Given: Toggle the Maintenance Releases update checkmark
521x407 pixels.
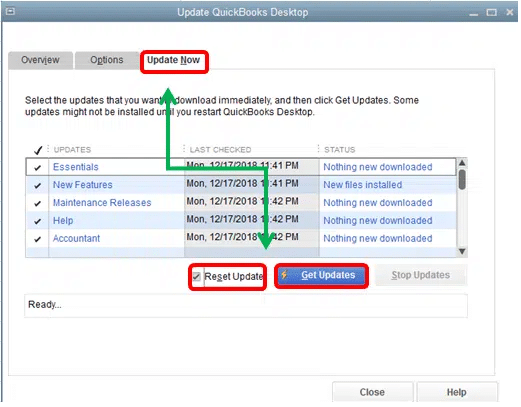Looking at the screenshot, I should point(38,203).
